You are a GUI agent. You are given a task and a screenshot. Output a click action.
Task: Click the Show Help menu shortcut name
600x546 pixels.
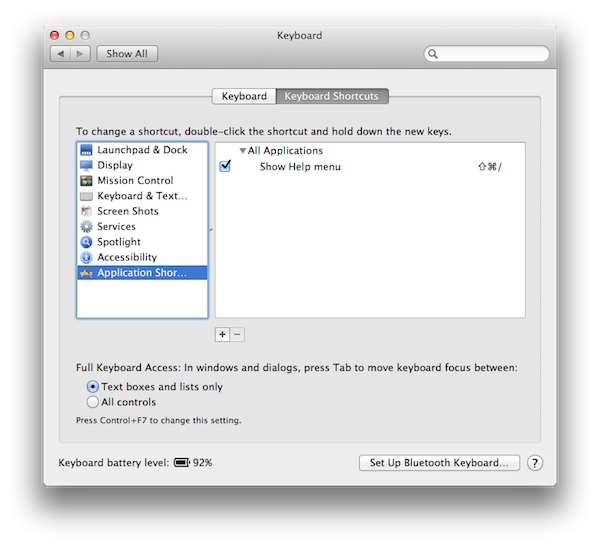[300, 167]
